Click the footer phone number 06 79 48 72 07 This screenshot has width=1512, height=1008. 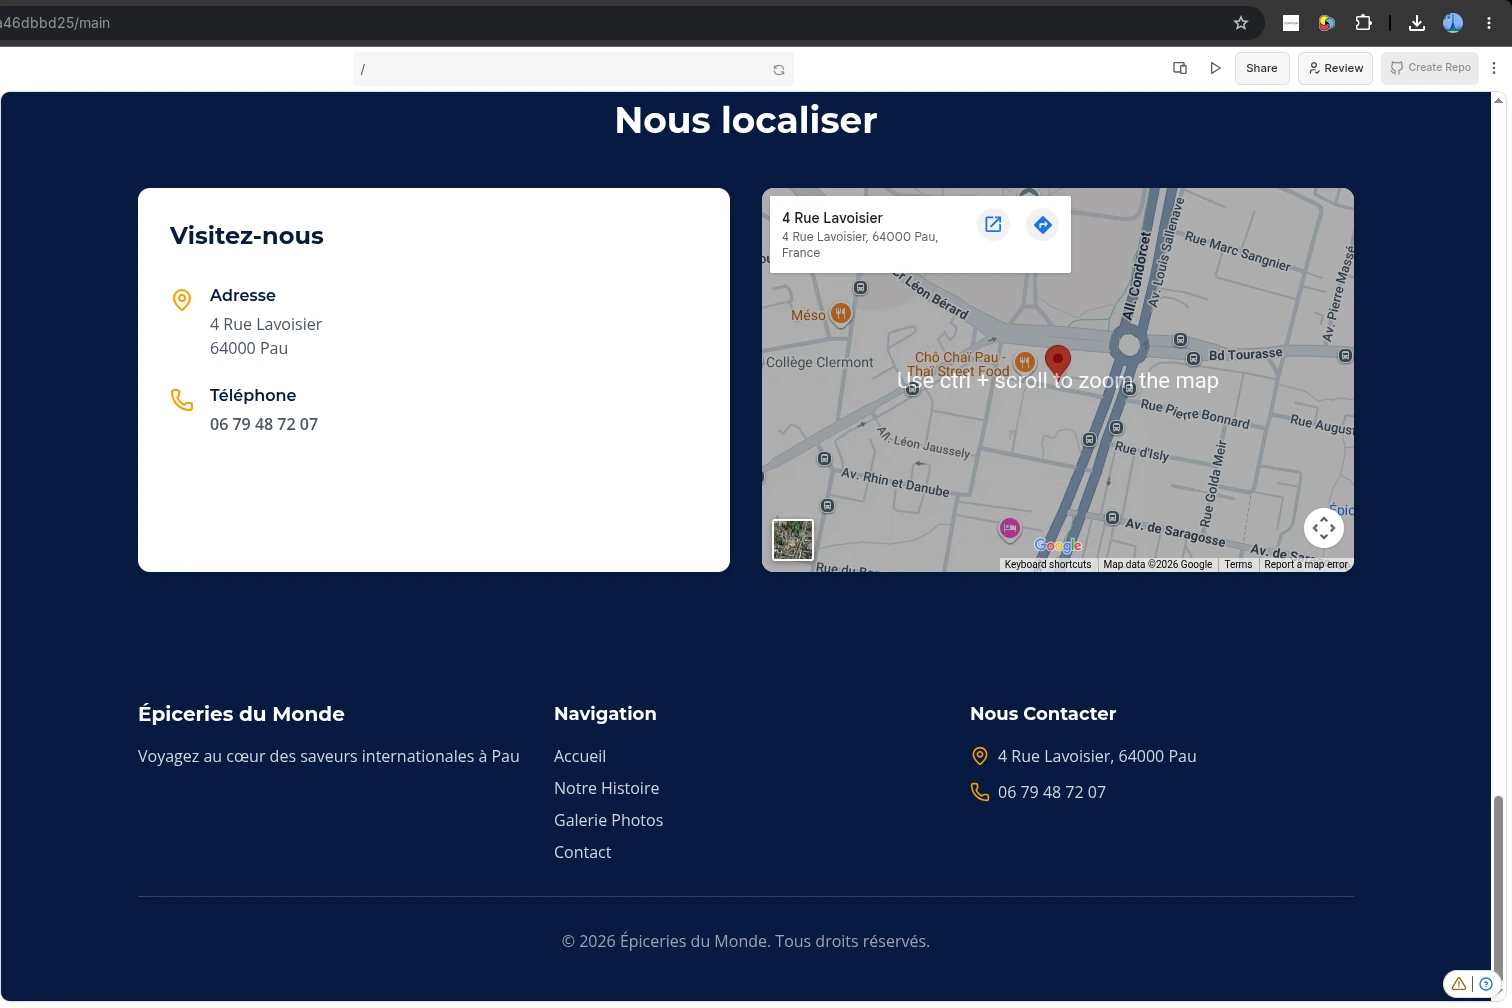coord(1052,792)
